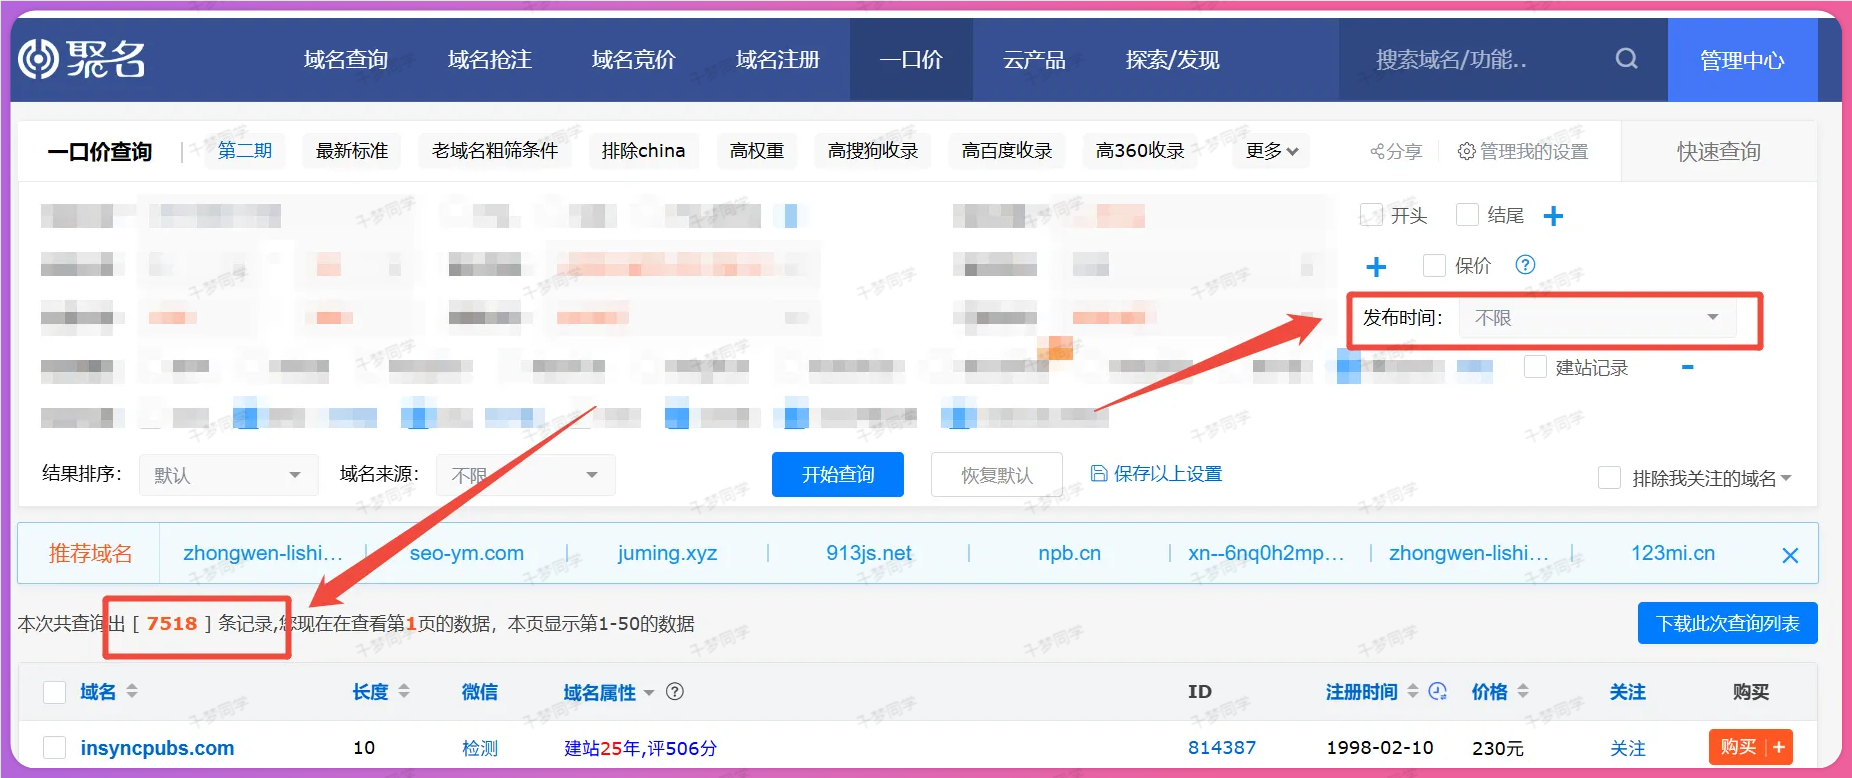
Task: Open the 域名来源 dropdown
Action: pyautogui.click(x=525, y=475)
